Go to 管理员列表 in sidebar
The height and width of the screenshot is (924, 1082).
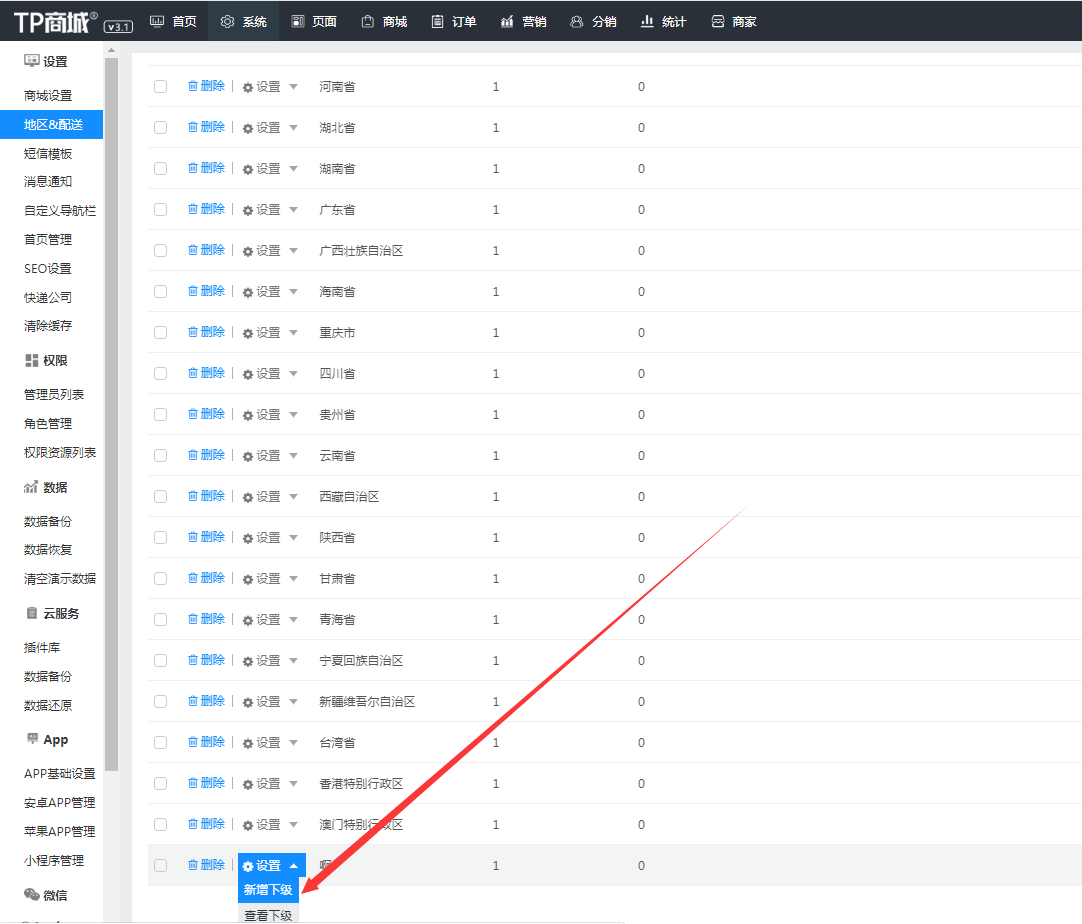(54, 395)
